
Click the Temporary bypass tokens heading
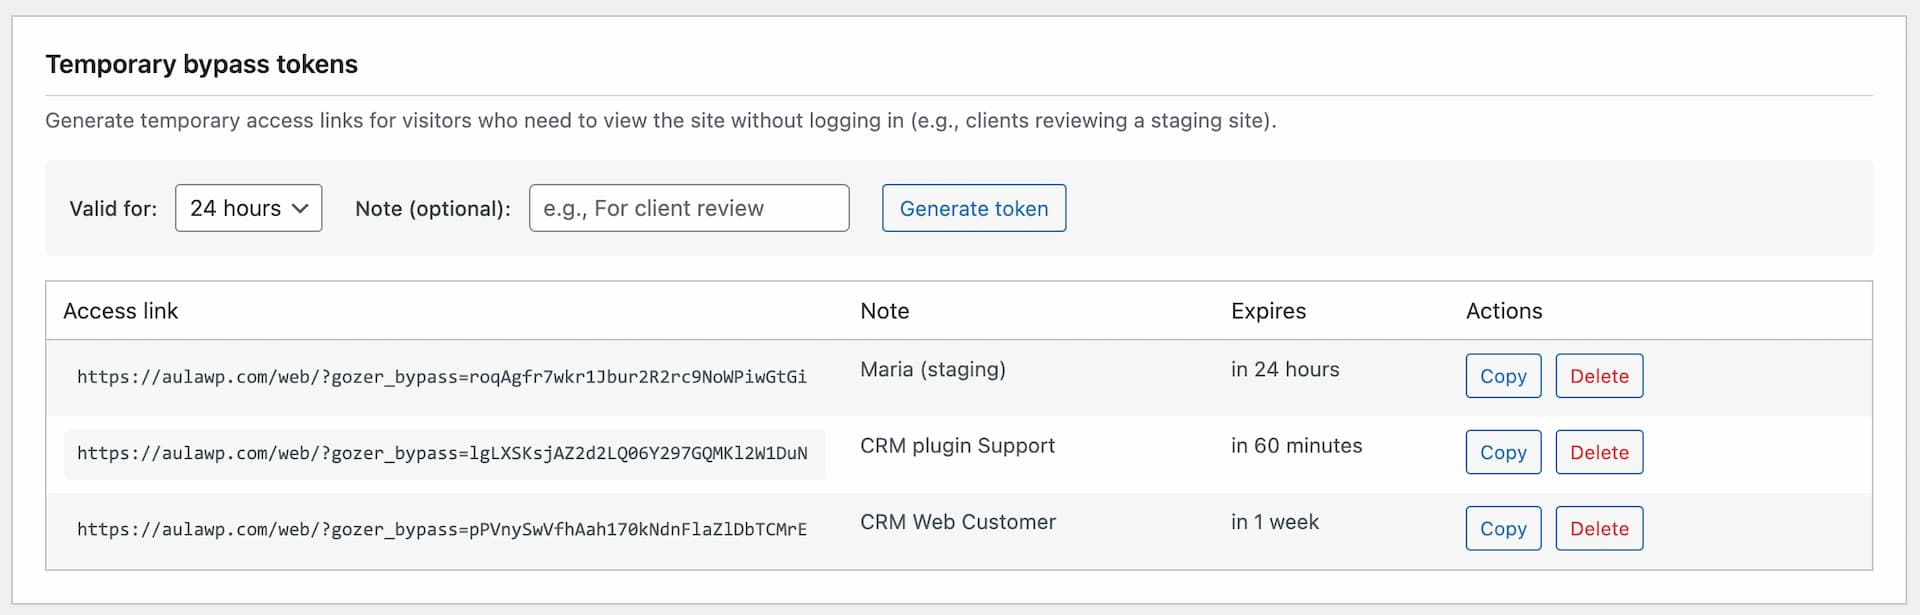pyautogui.click(x=201, y=64)
